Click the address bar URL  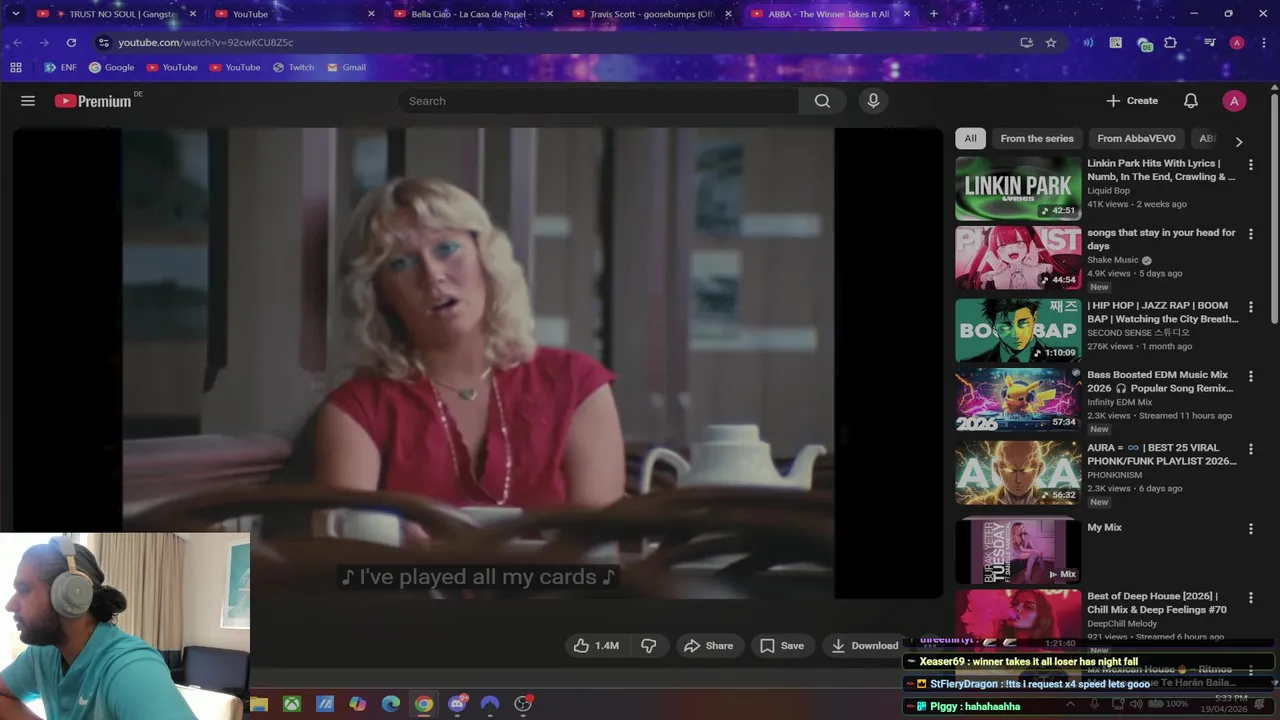pyautogui.click(x=206, y=43)
